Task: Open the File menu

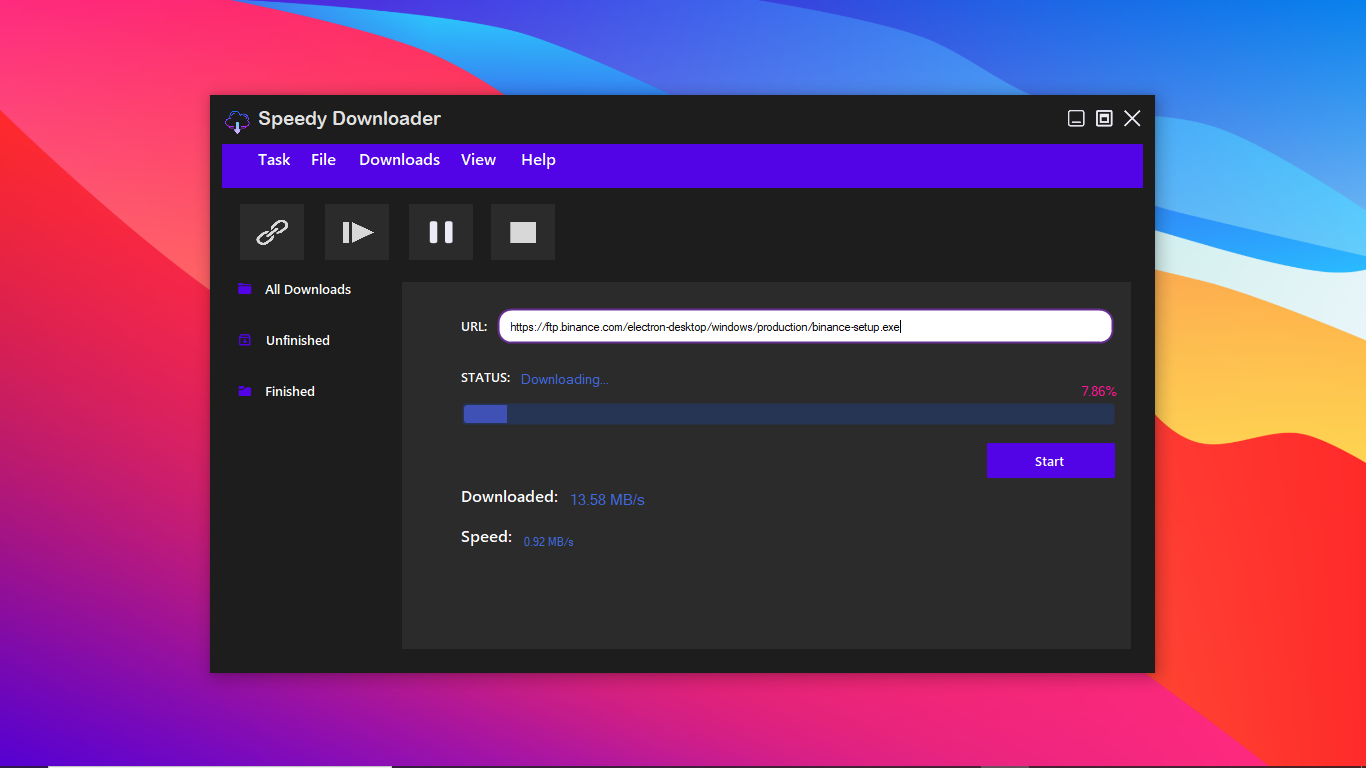Action: pyautogui.click(x=323, y=160)
